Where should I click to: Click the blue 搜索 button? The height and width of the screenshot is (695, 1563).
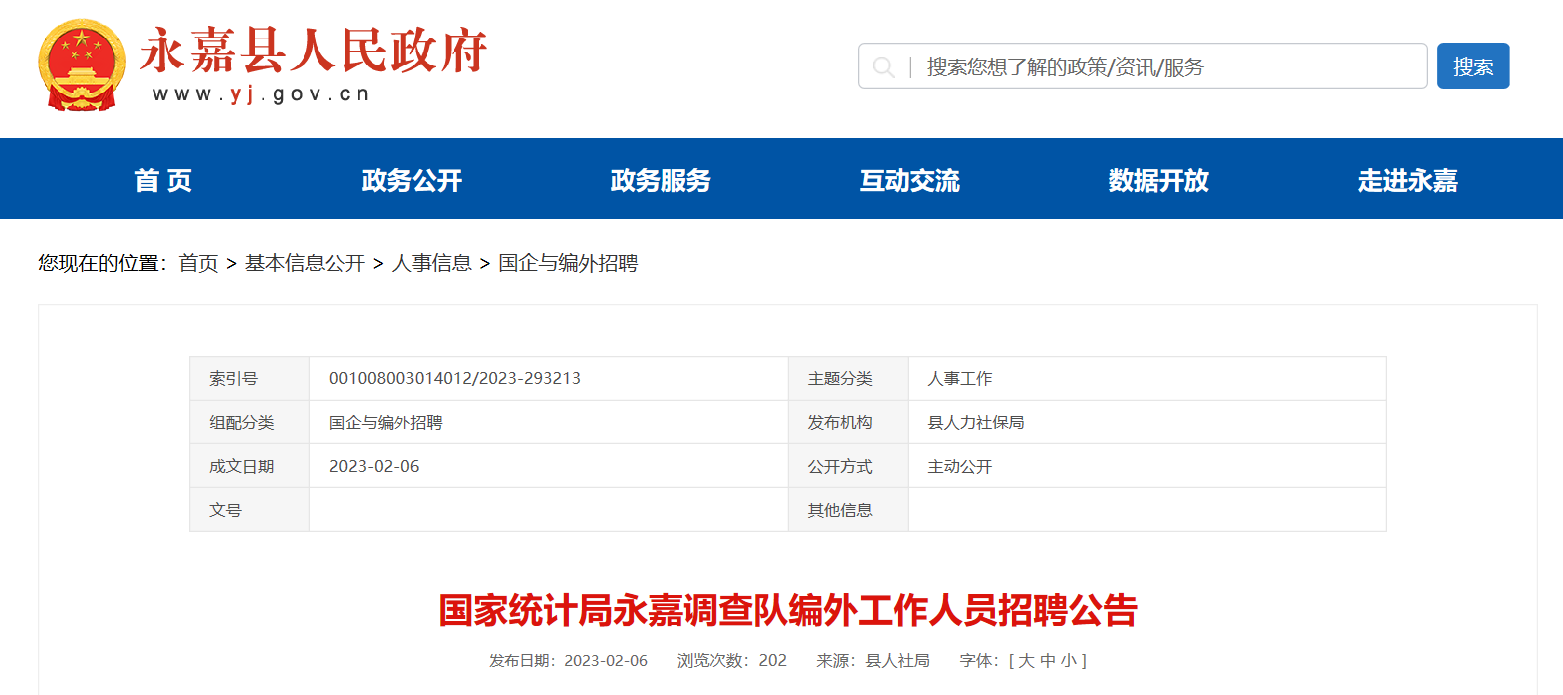1473,66
